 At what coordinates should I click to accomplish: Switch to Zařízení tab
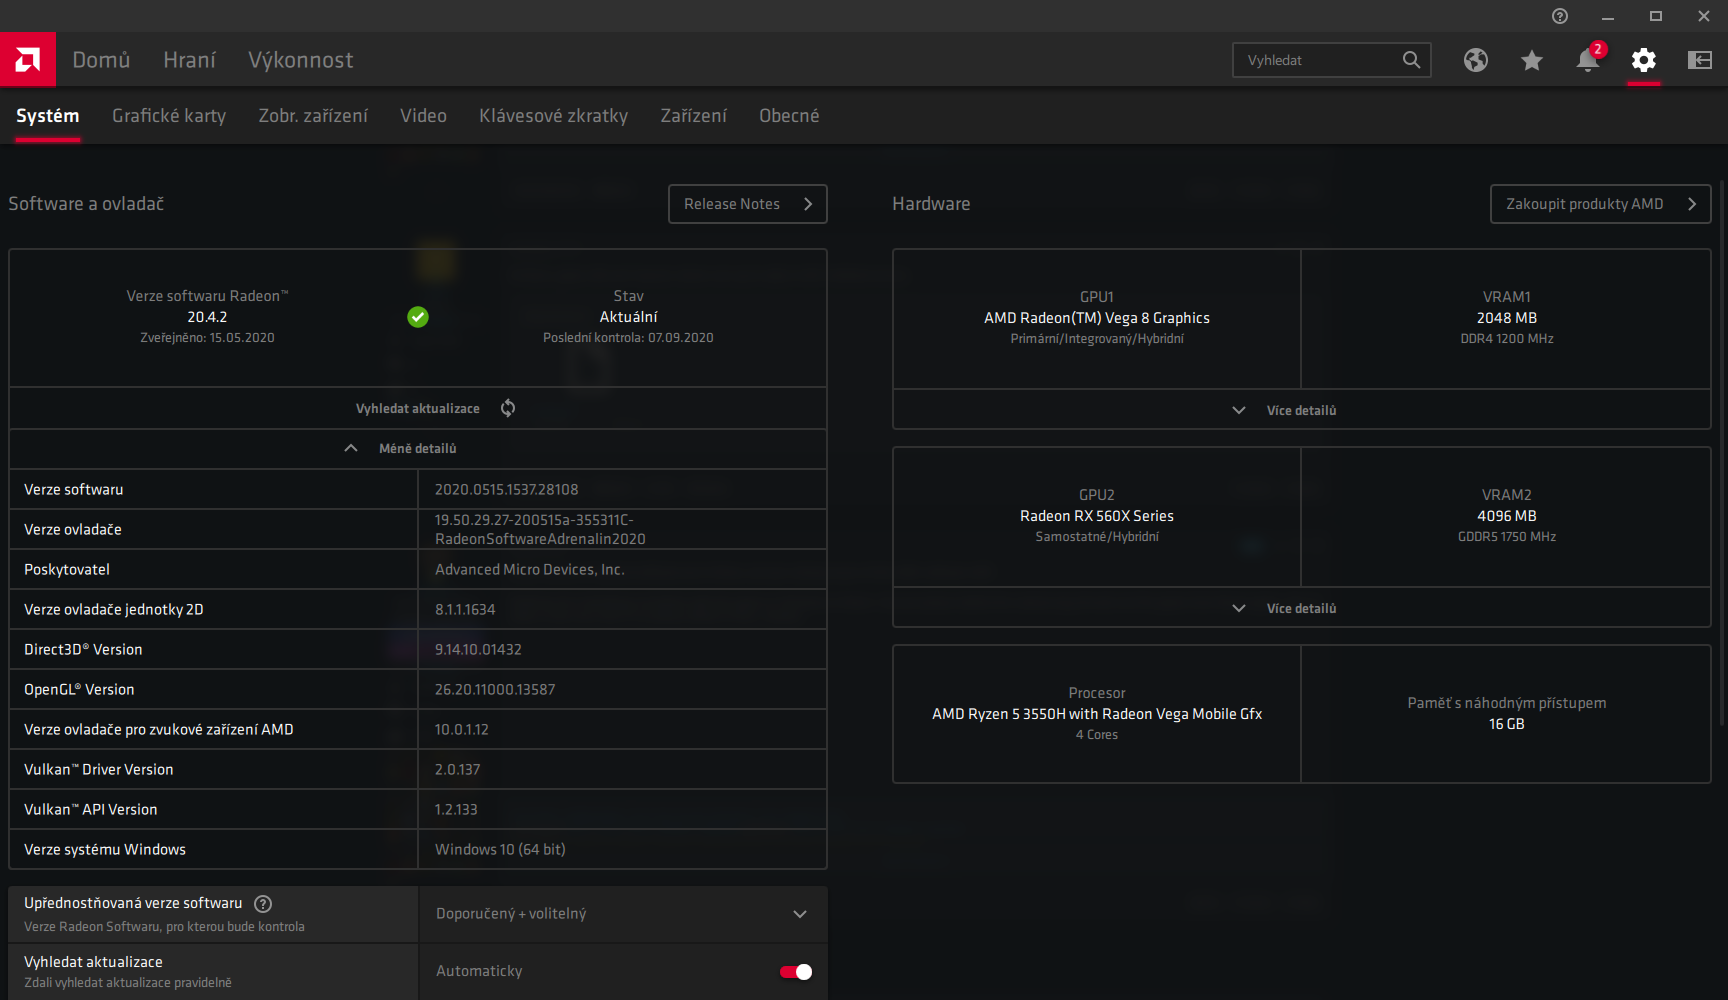(693, 116)
